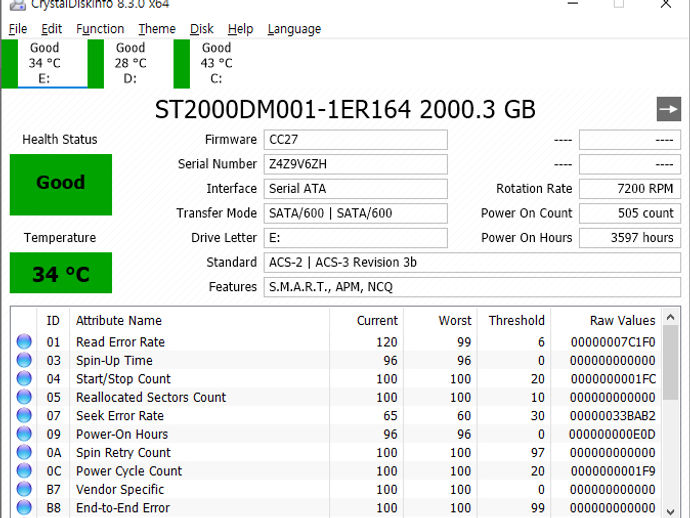Click the Rotation Rate value 7200 RPM
690x518 pixels.
point(630,189)
